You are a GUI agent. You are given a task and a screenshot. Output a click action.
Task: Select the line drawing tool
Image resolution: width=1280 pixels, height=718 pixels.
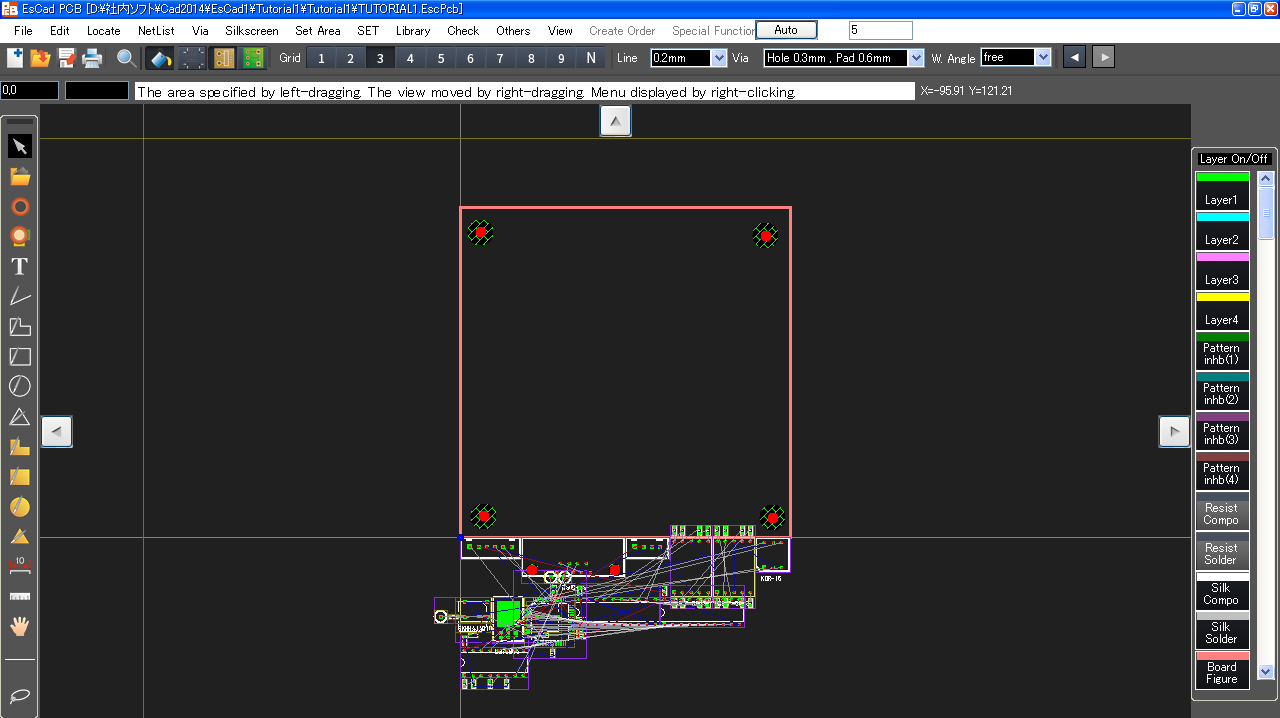tap(20, 296)
